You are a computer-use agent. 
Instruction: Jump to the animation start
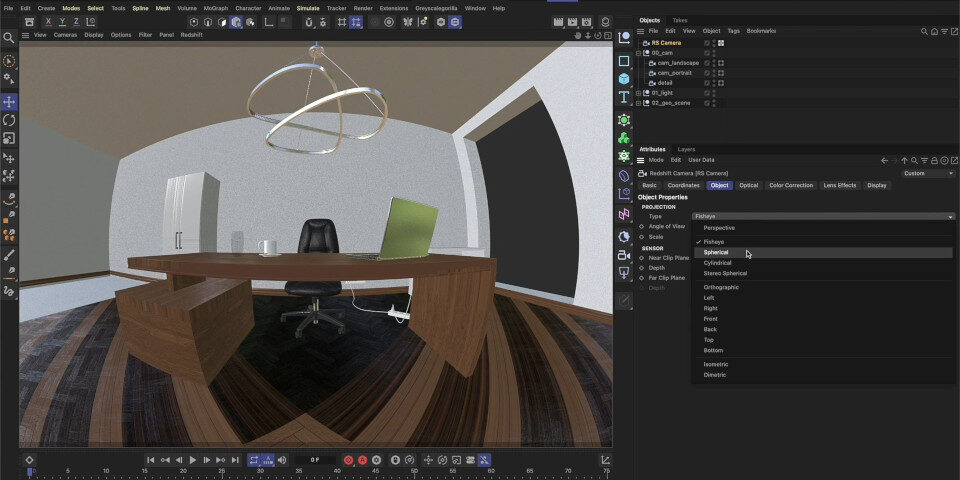tap(151, 460)
